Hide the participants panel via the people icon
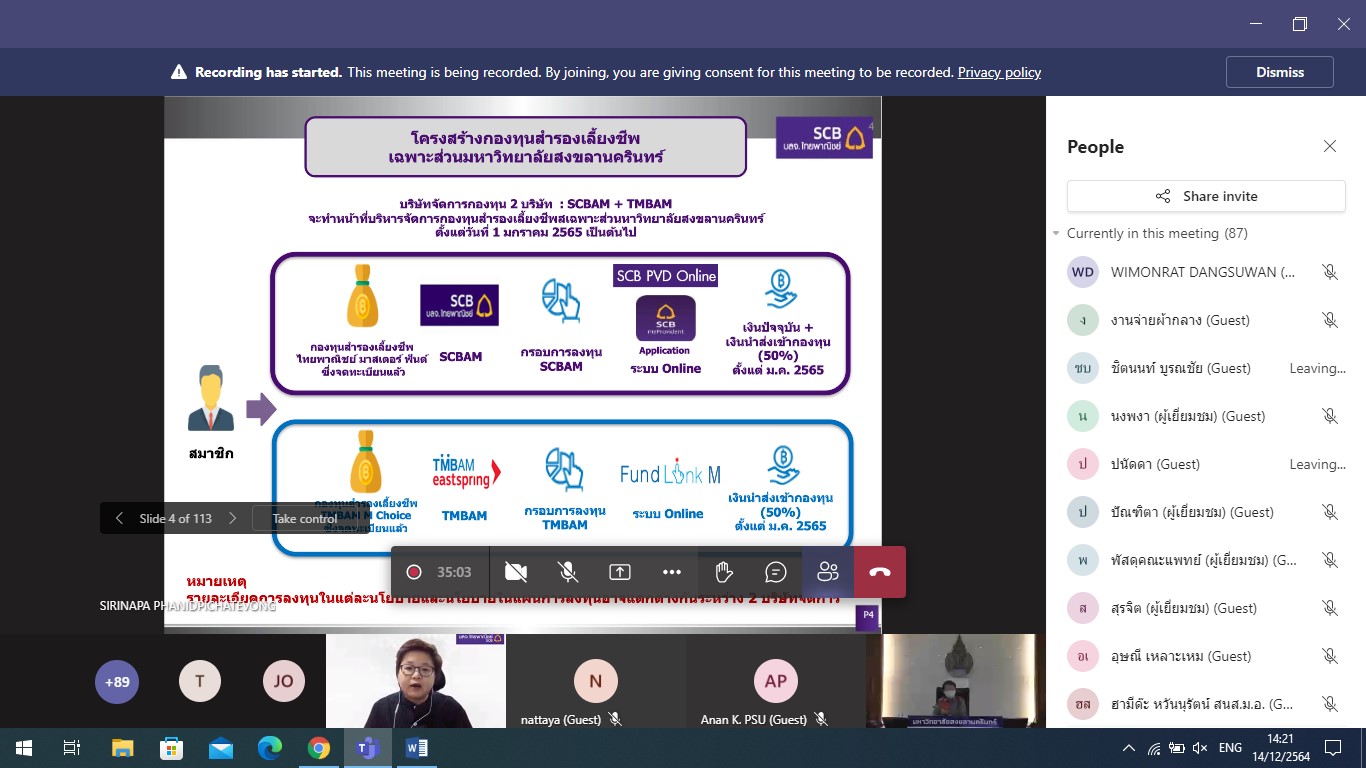The image size is (1366, 768). click(x=828, y=572)
